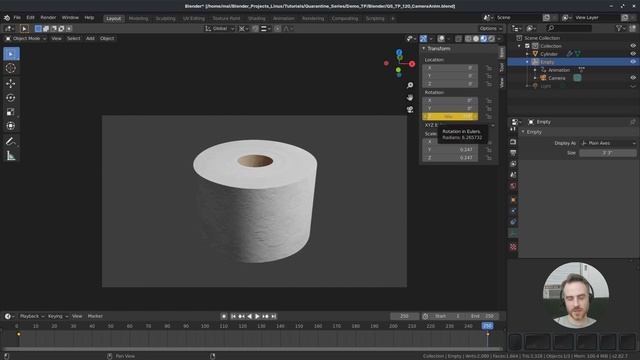Switch to the Shading workspace tab
The height and width of the screenshot is (360, 640).
257,18
